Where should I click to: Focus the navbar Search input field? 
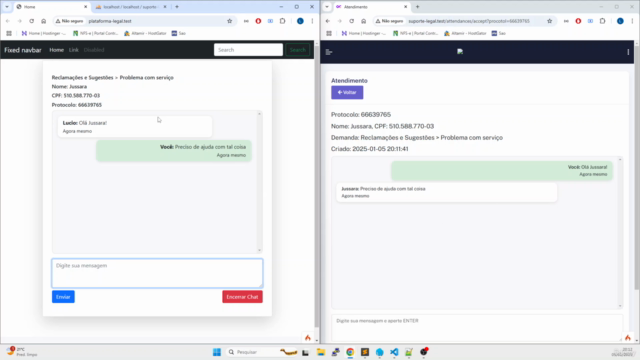coord(248,50)
